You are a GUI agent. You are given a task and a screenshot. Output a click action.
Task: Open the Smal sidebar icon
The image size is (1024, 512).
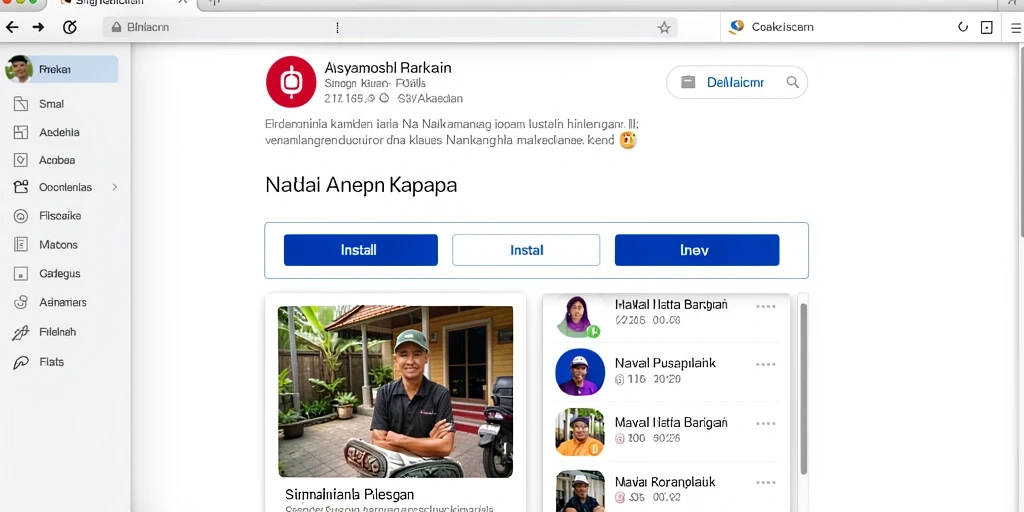[x=21, y=104]
